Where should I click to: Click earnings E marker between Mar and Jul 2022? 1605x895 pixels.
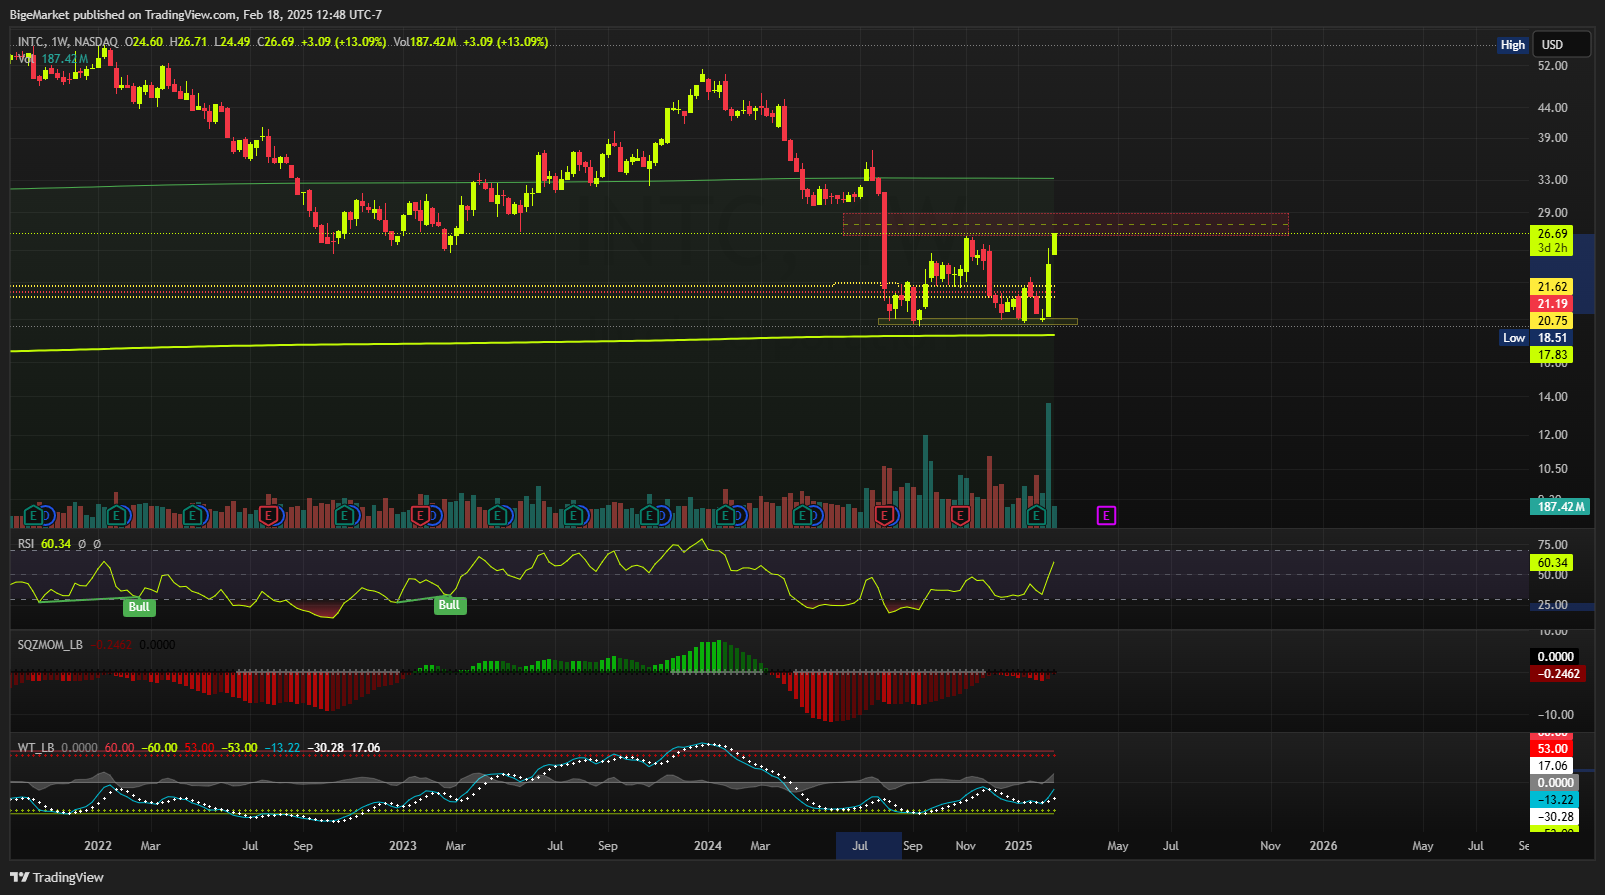coord(192,515)
